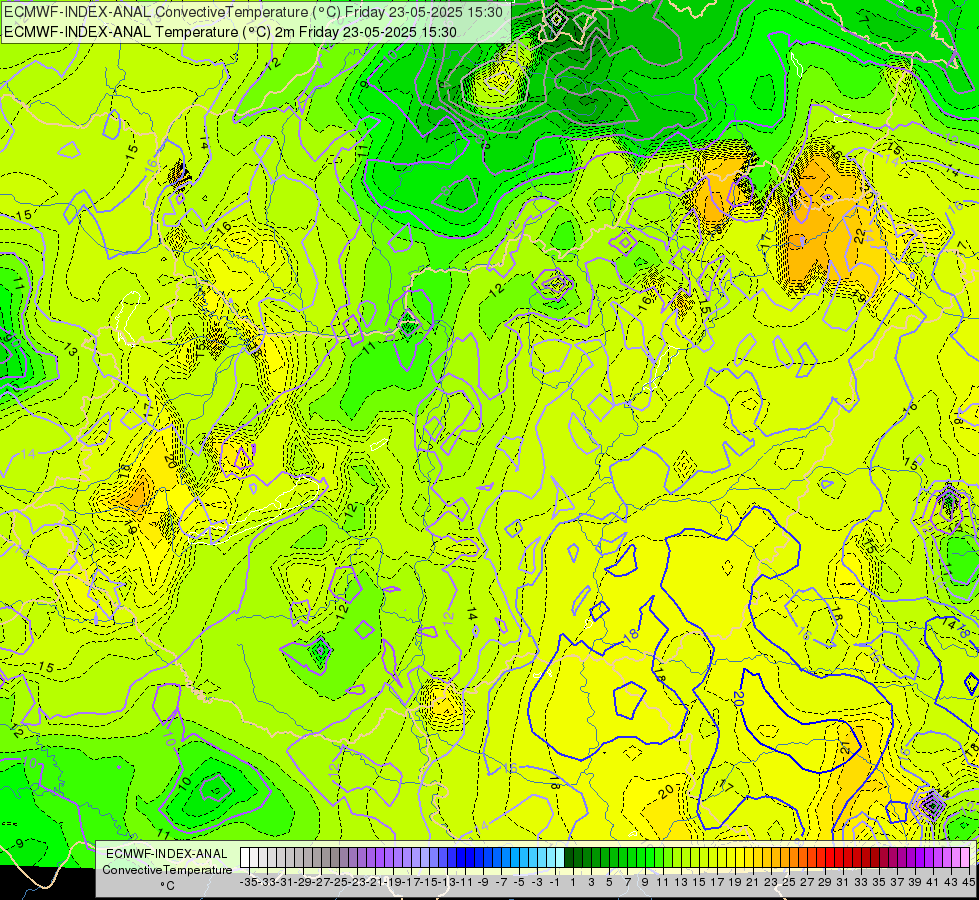Select the blue swatch above legend value -11
This screenshot has height=900, width=979.
[x=461, y=857]
